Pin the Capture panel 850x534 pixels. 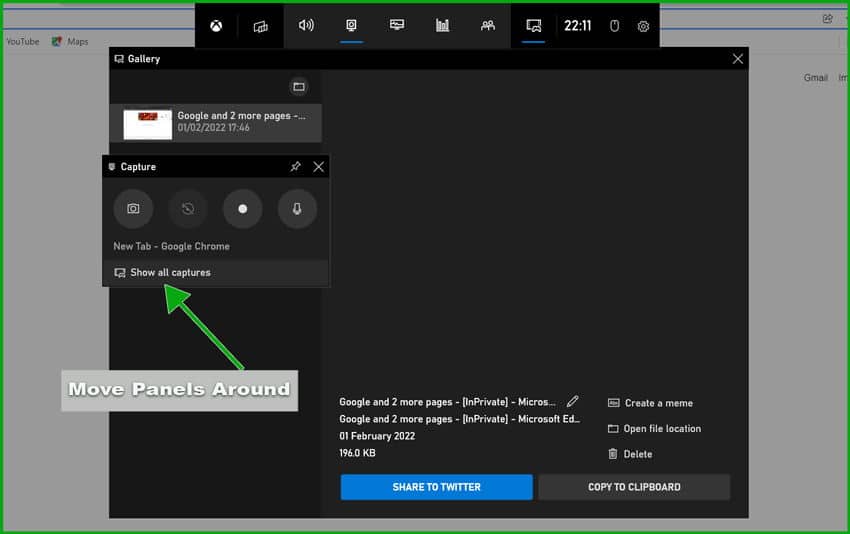coord(295,167)
